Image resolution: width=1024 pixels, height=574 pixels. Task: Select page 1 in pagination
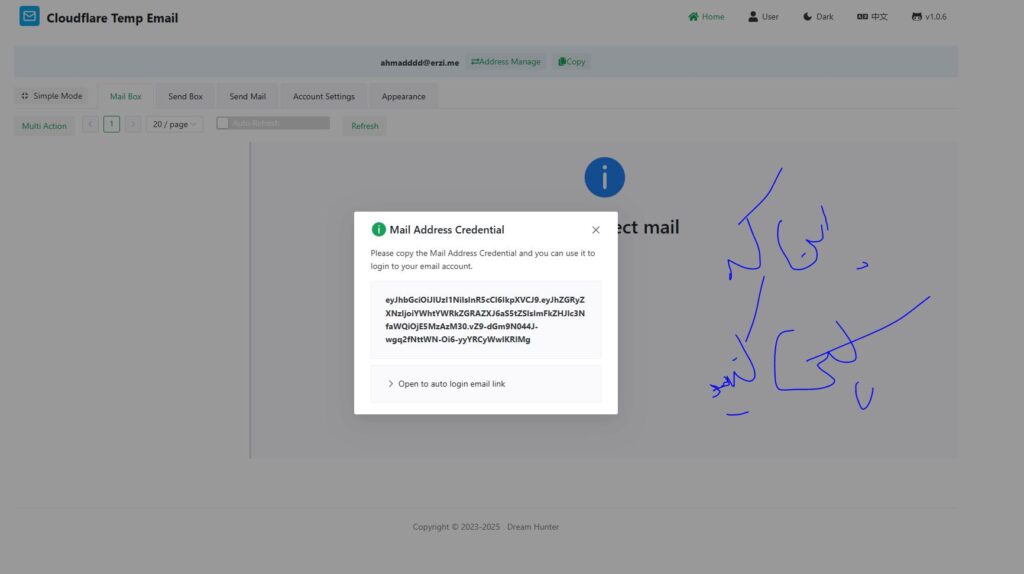click(x=112, y=124)
